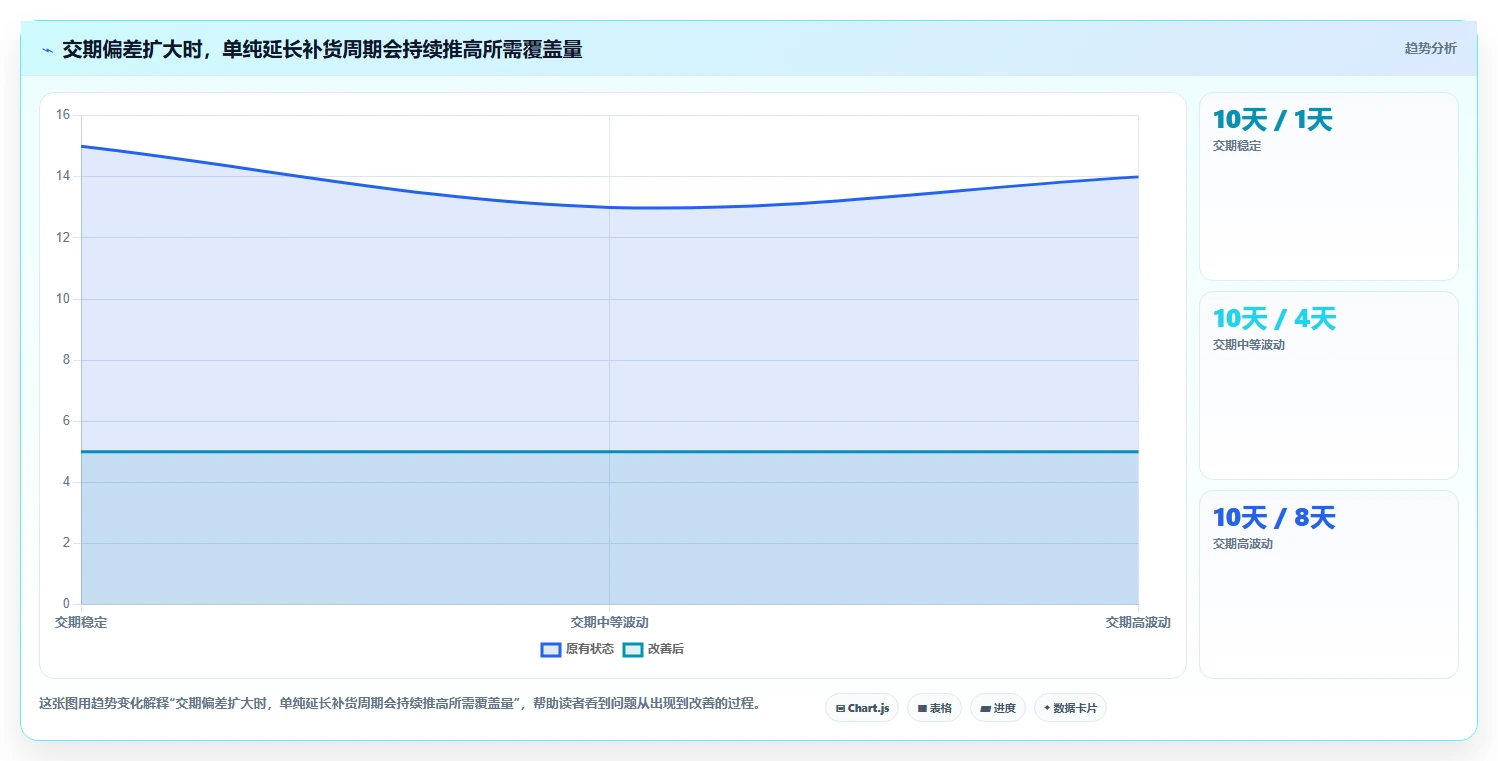Screen dimensions: 1498x761
Task: Click the y-axis value 0
Action: (66, 604)
